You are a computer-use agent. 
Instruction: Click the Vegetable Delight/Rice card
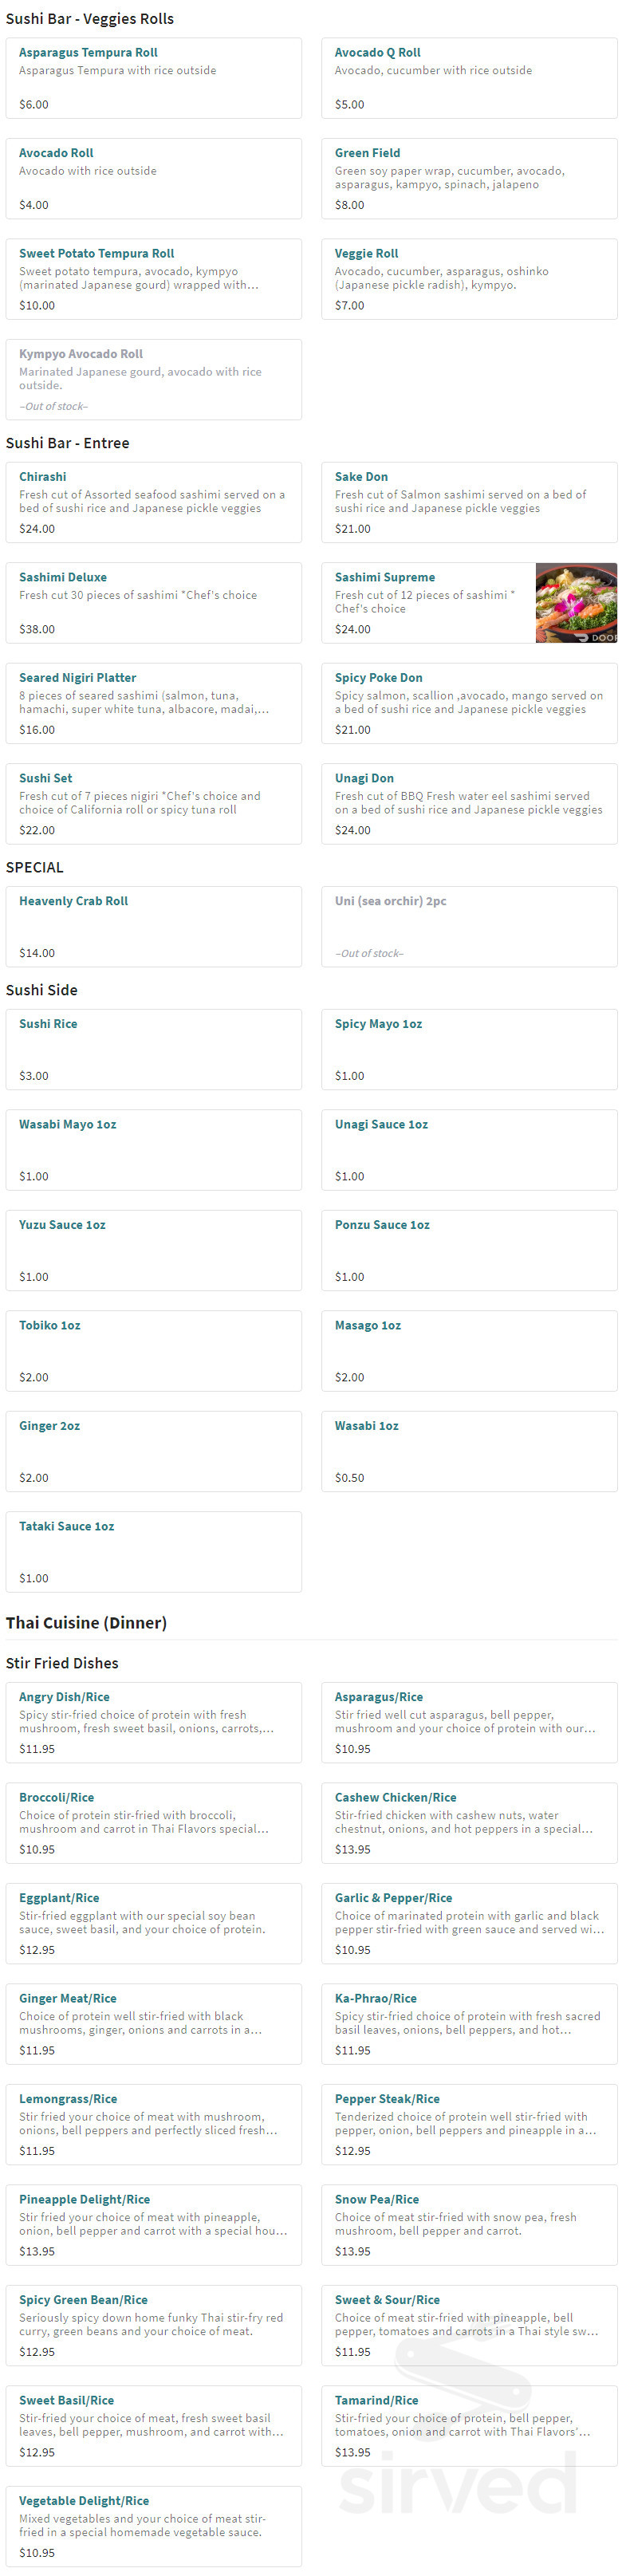153,2525
